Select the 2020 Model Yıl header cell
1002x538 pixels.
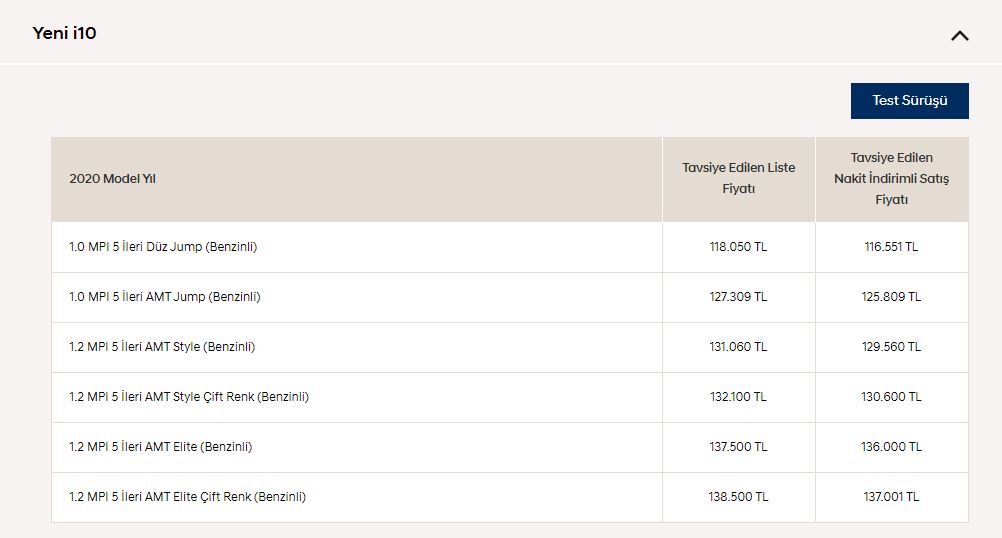[x=357, y=179]
